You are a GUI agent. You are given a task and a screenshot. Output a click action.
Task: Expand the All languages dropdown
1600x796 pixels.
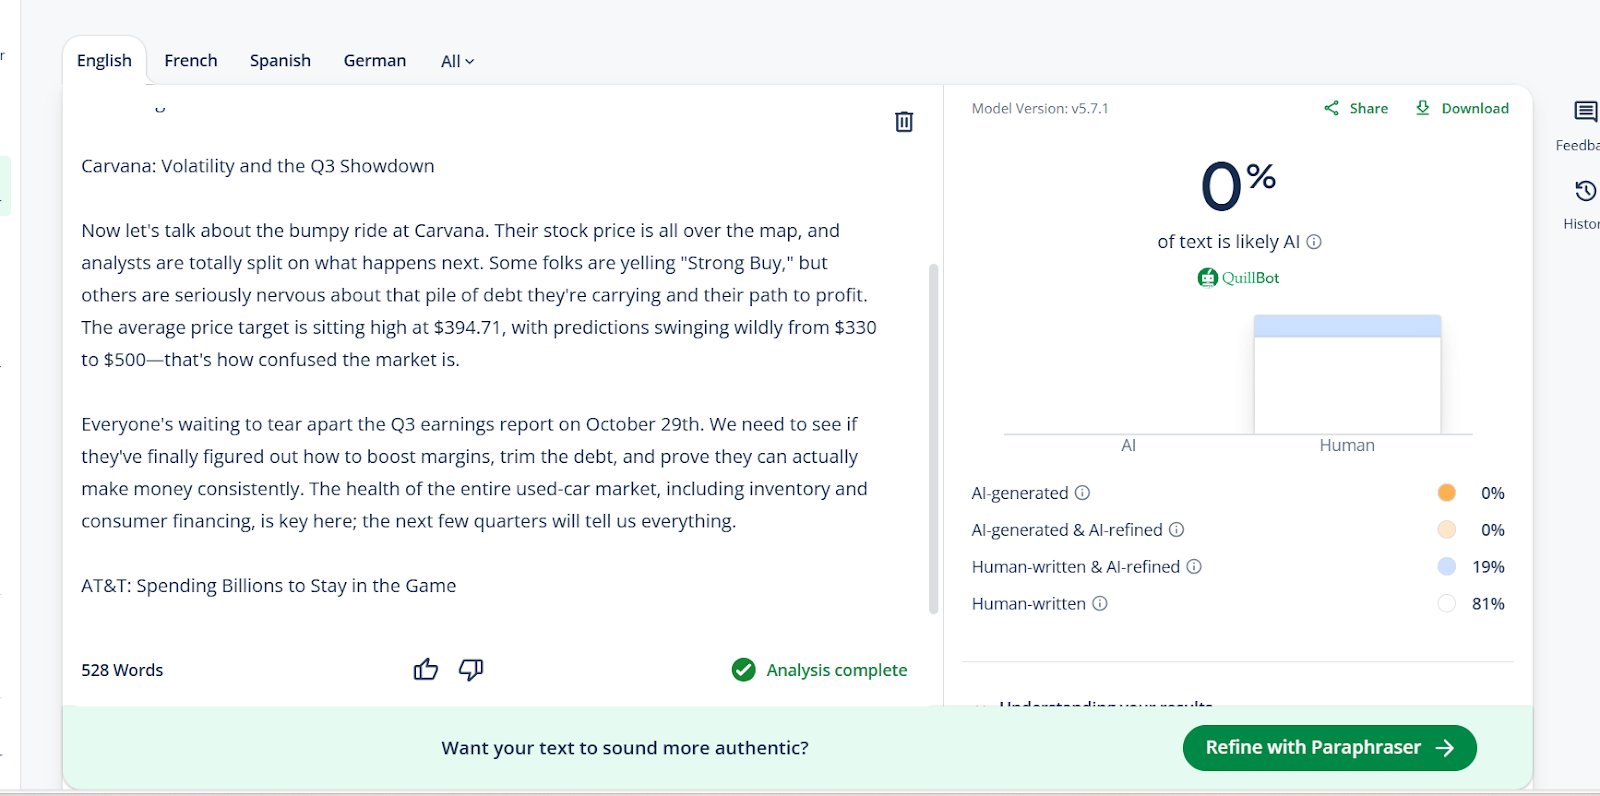[457, 62]
